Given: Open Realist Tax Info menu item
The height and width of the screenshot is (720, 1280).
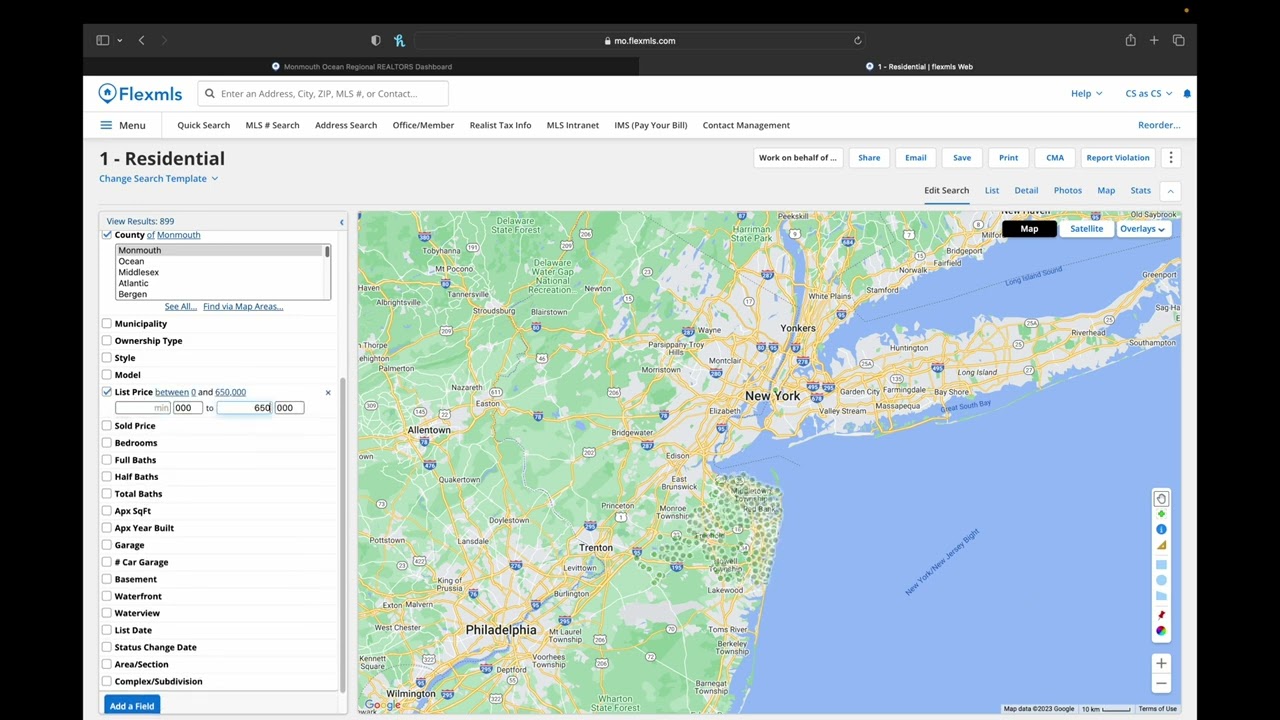Looking at the screenshot, I should pos(500,125).
